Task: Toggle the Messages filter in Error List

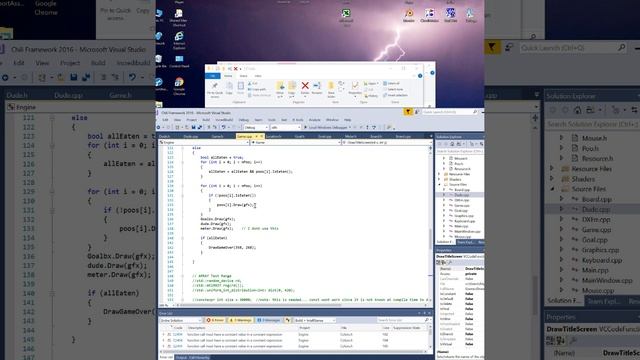Action: (x=269, y=320)
